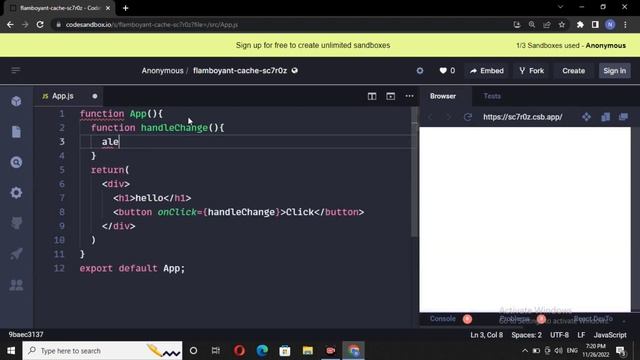Open Sandbox Info cube icon in sidebar
Image resolution: width=640 pixels, height=360 pixels.
pyautogui.click(x=16, y=101)
